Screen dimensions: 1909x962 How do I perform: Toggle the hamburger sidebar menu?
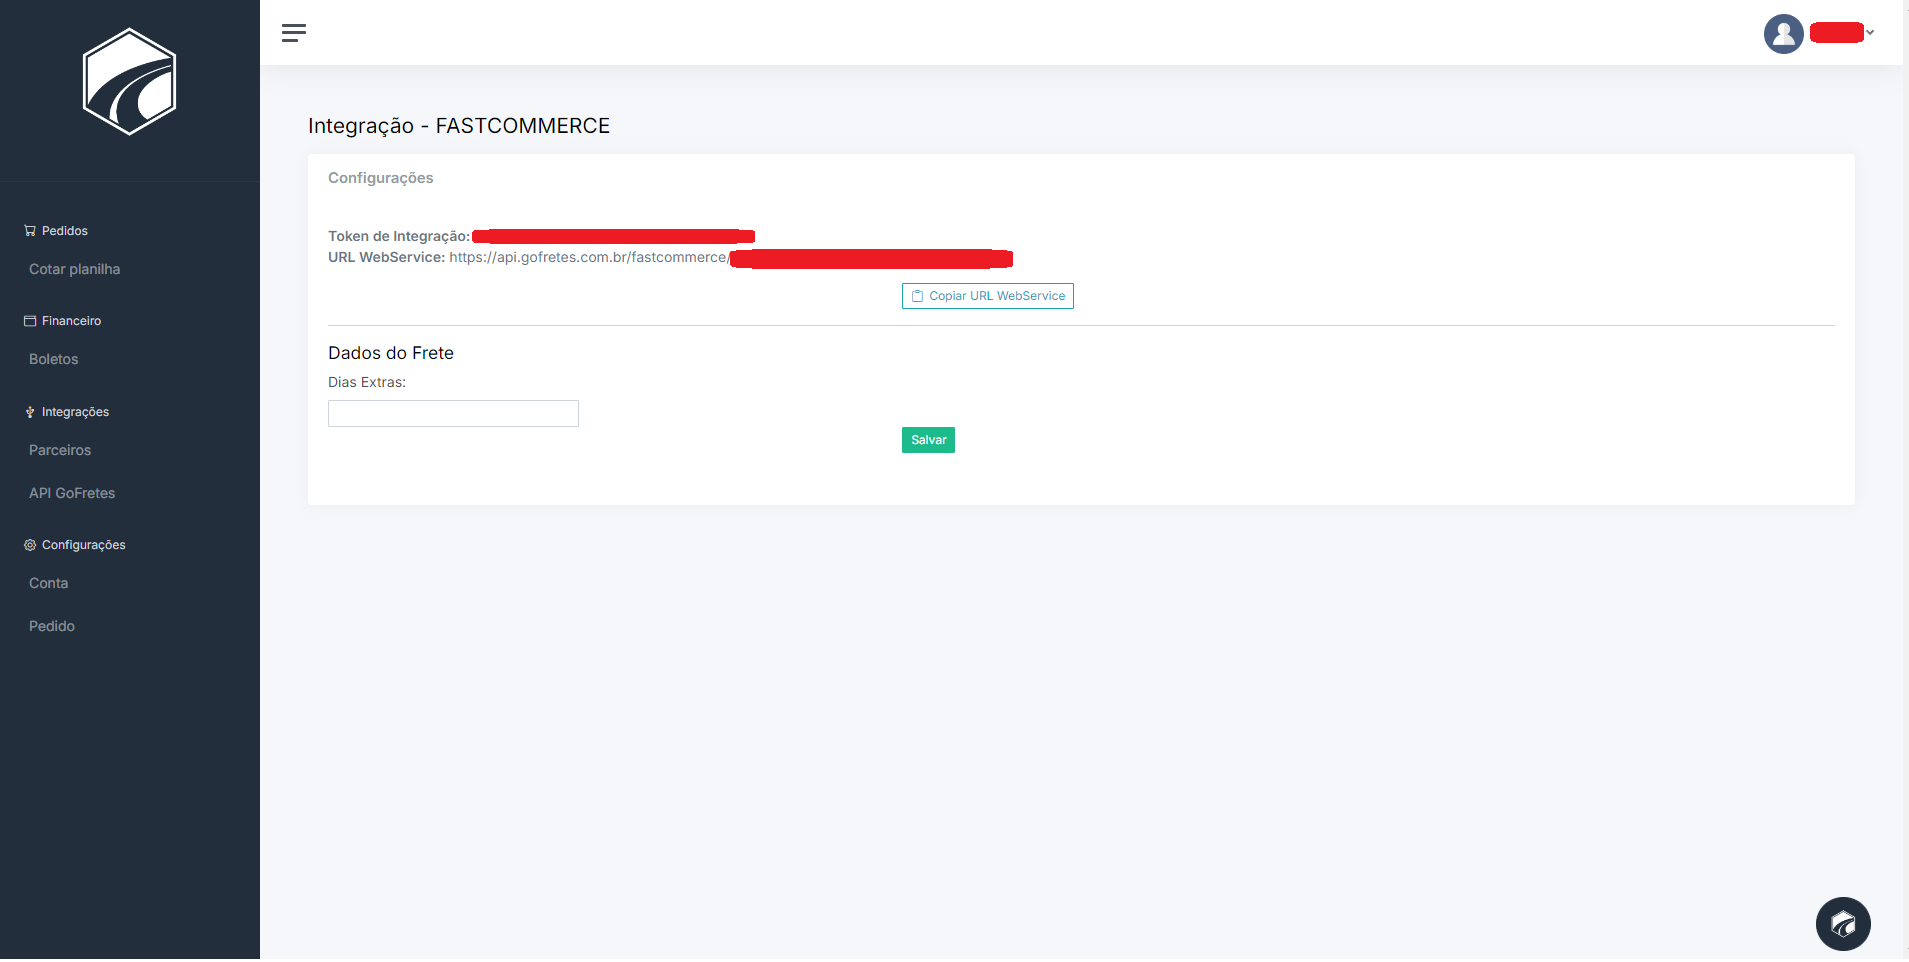(294, 33)
